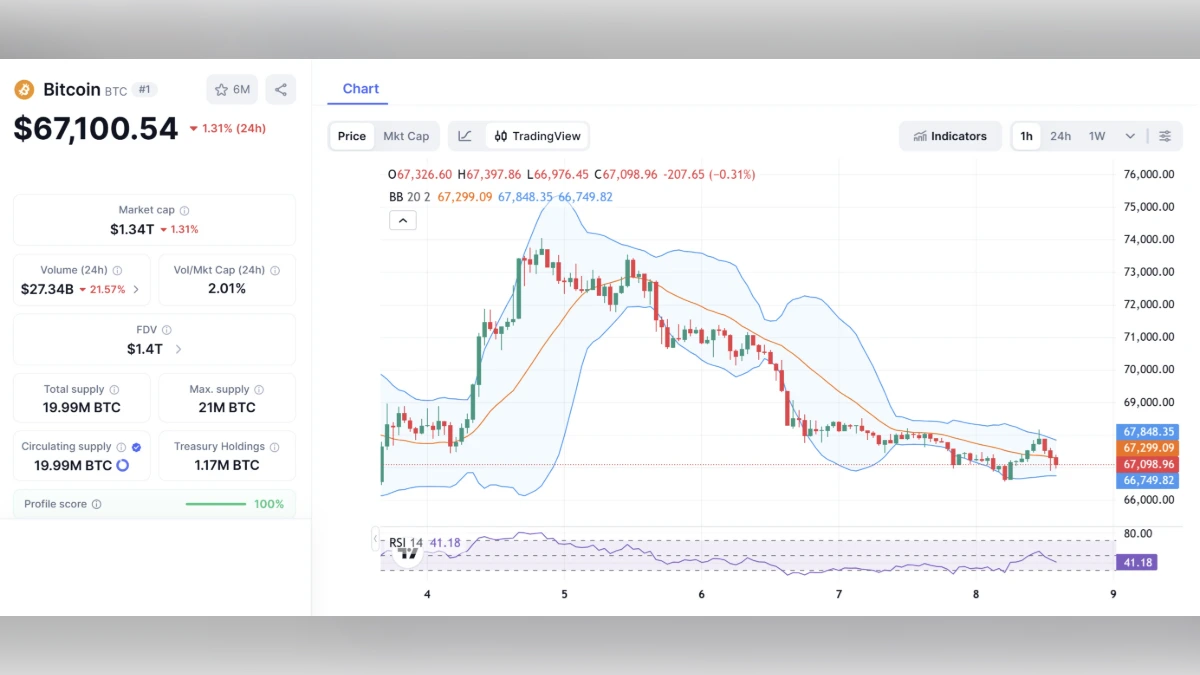The height and width of the screenshot is (675, 1200).
Task: Select the 24h timeframe option
Action: pyautogui.click(x=1060, y=136)
